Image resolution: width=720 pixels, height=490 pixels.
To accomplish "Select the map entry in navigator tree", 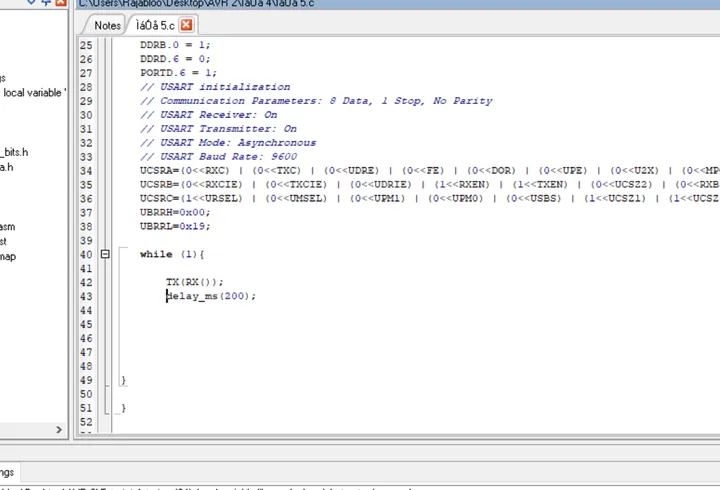I will tap(8, 256).
